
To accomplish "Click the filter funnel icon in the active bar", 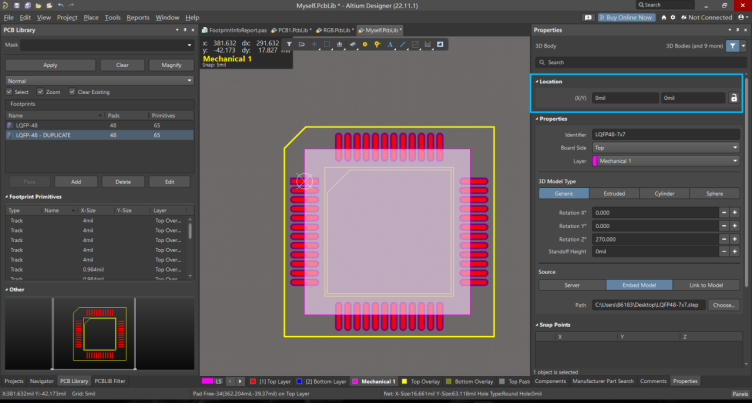I will tap(289, 44).
